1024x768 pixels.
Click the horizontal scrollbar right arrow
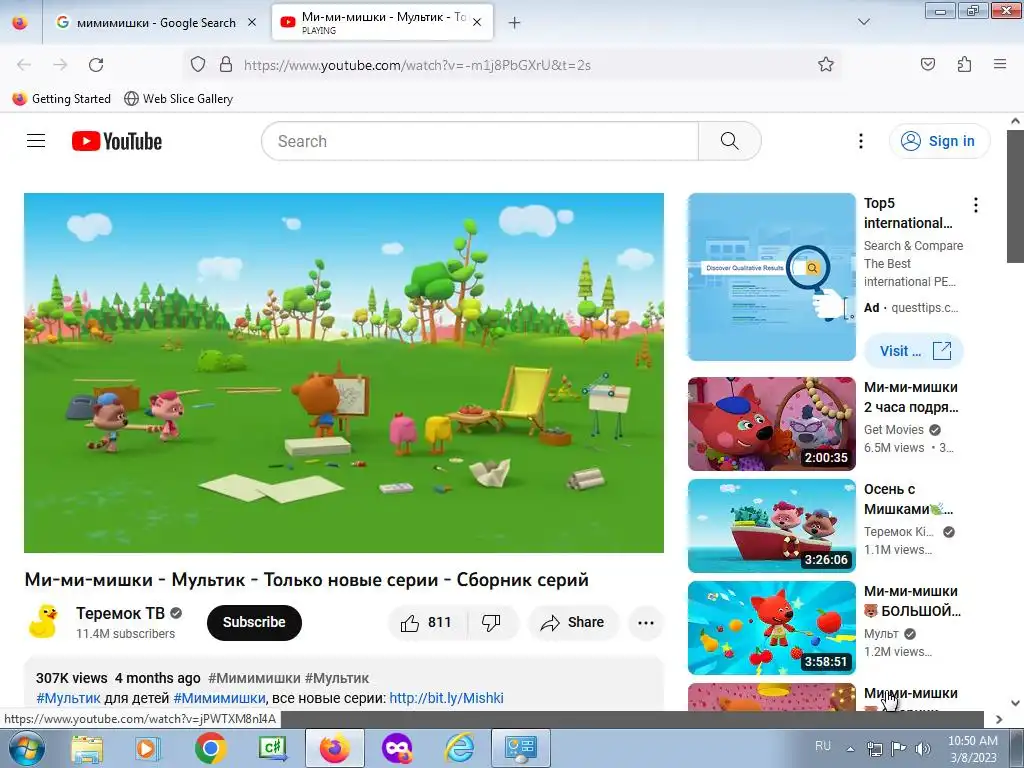[999, 719]
